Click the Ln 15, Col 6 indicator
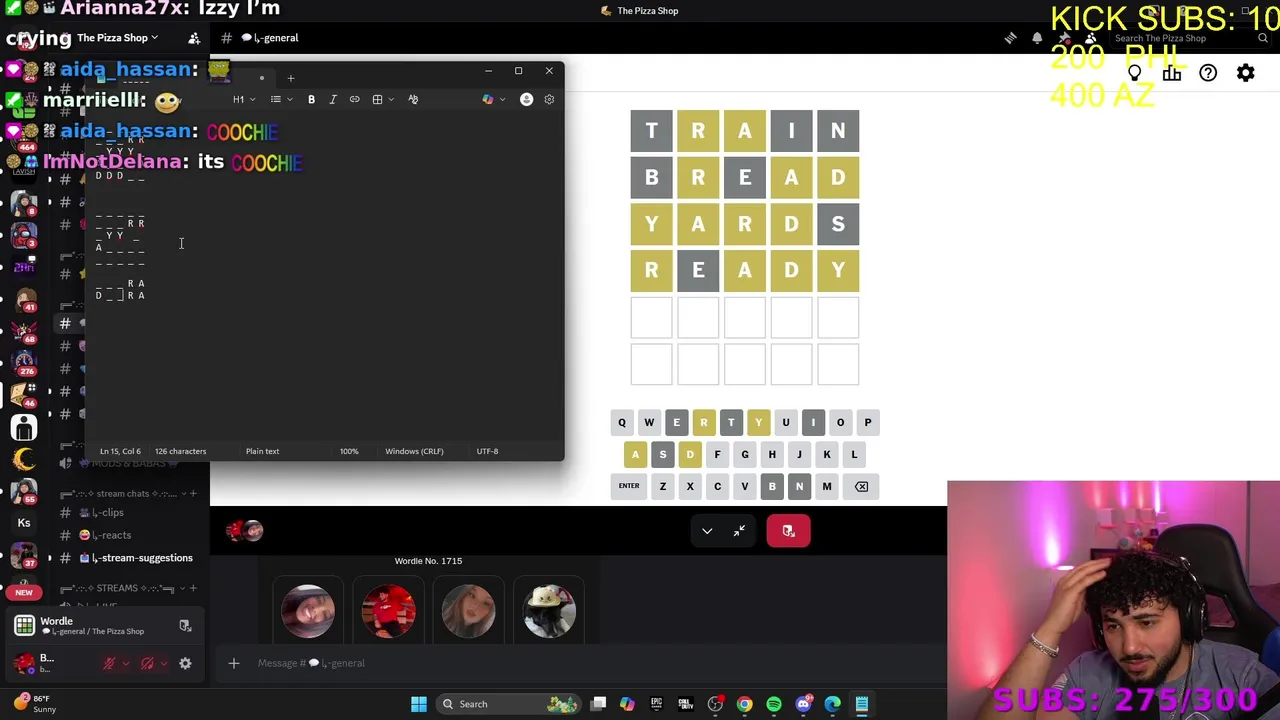 click(120, 451)
